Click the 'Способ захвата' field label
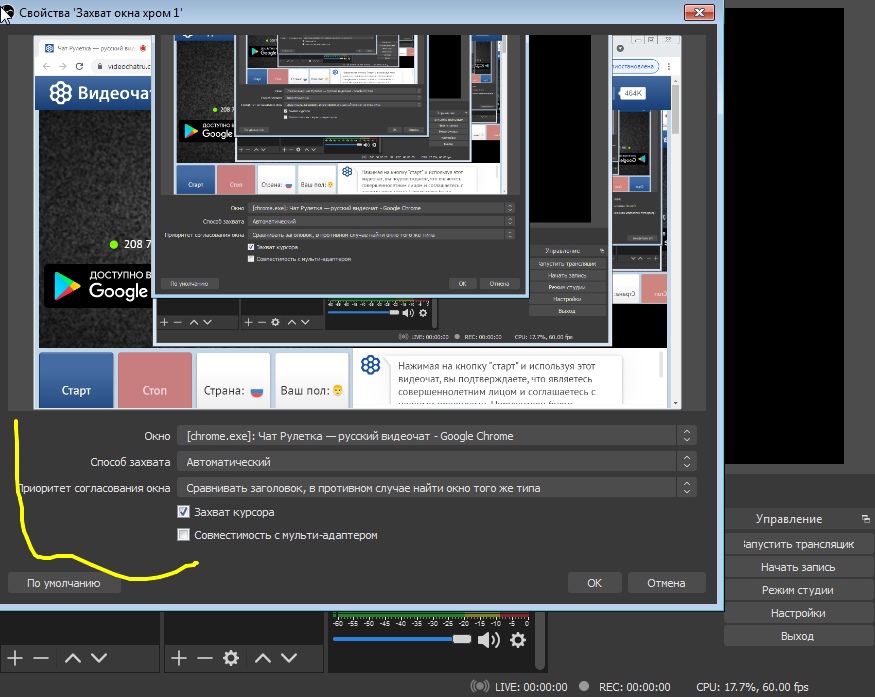Screen dimensions: 875x697 pos(130,462)
